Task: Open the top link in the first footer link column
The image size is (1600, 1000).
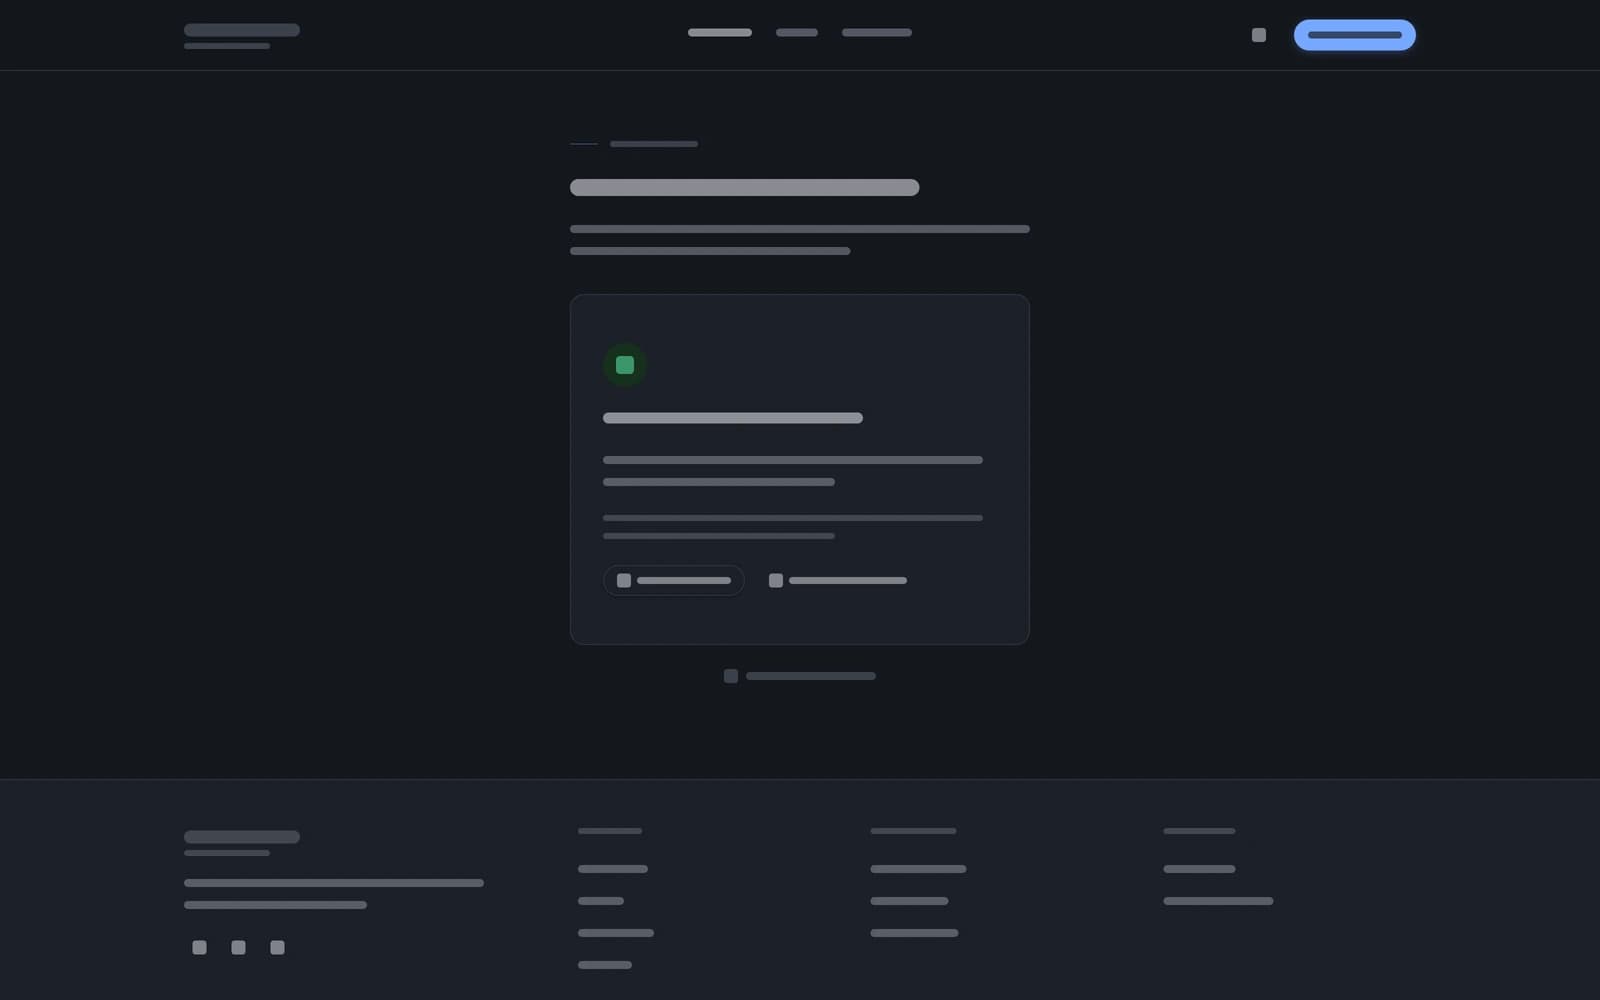Action: point(613,869)
